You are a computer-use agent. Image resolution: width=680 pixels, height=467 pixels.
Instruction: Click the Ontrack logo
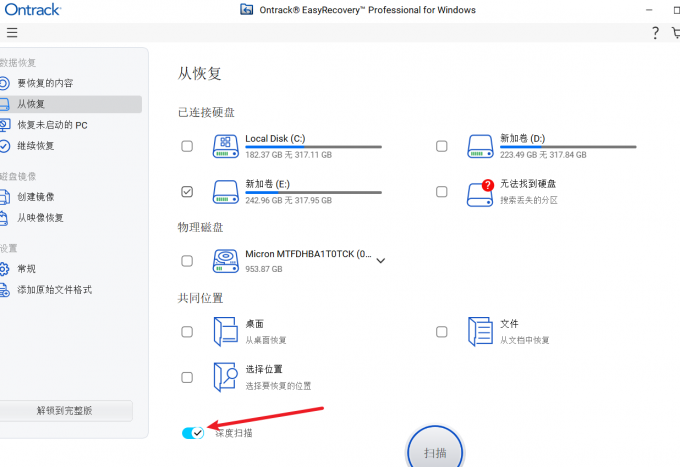tap(33, 10)
